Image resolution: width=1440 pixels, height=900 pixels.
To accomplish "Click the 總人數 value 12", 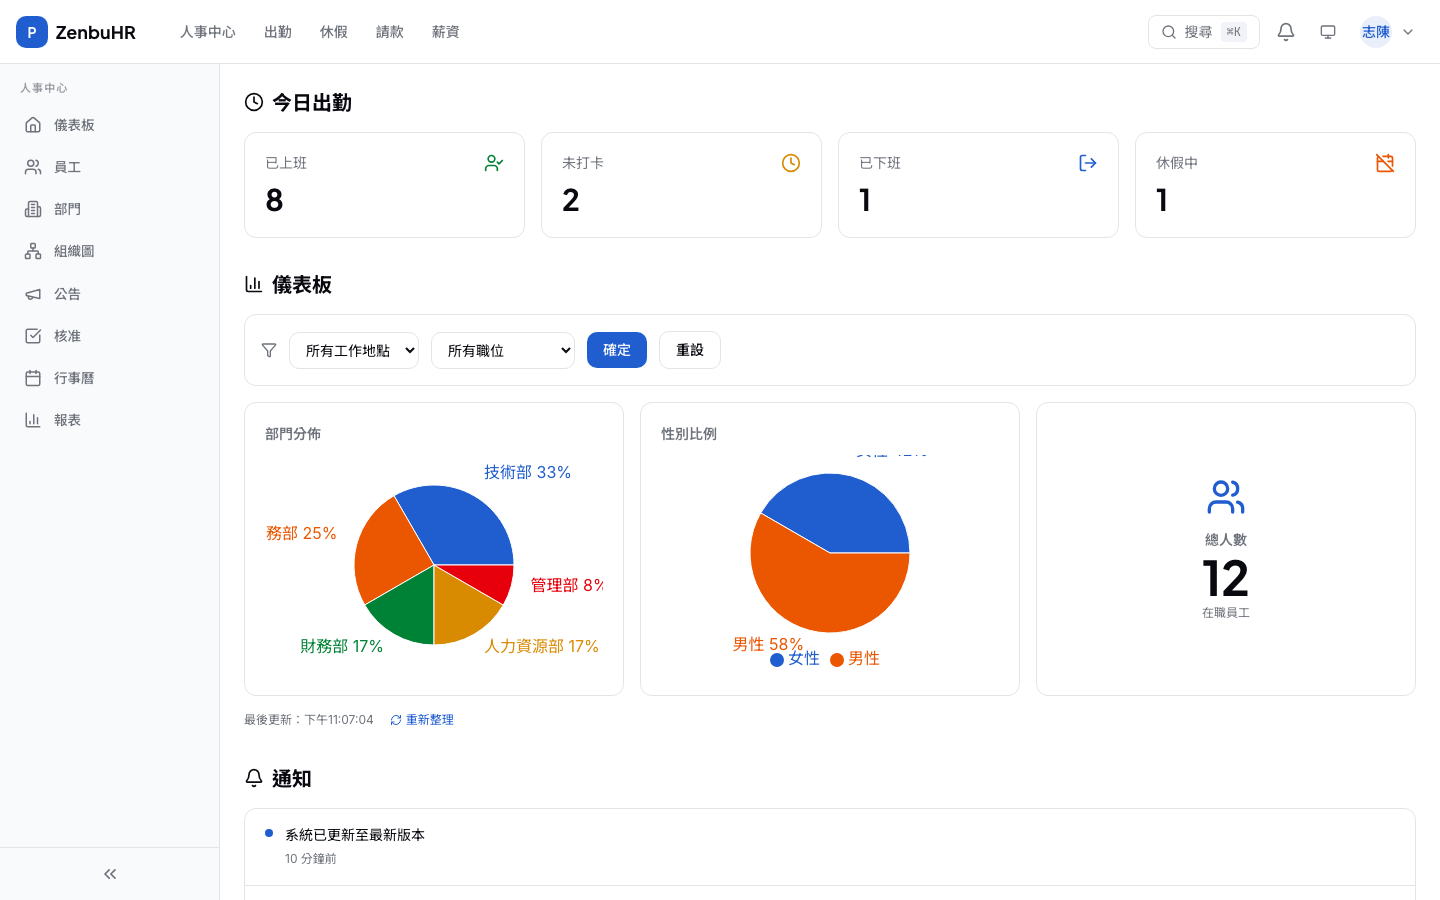I will pos(1226,579).
